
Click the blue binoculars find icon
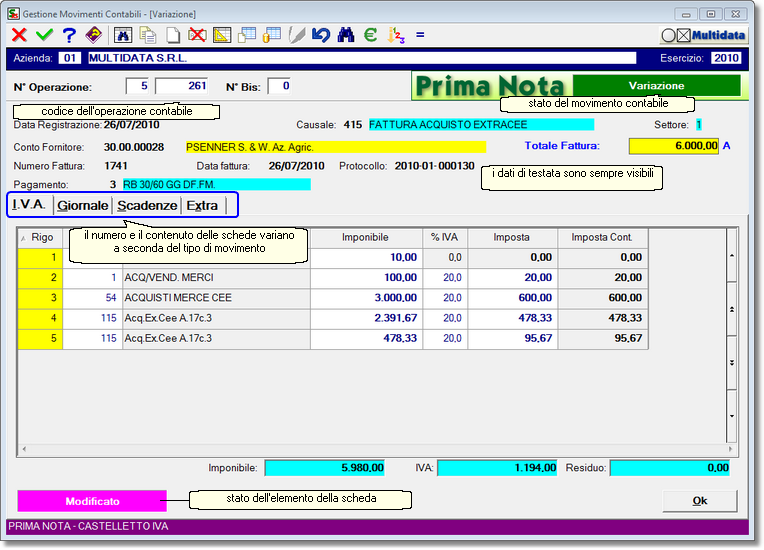pyautogui.click(x=346, y=35)
